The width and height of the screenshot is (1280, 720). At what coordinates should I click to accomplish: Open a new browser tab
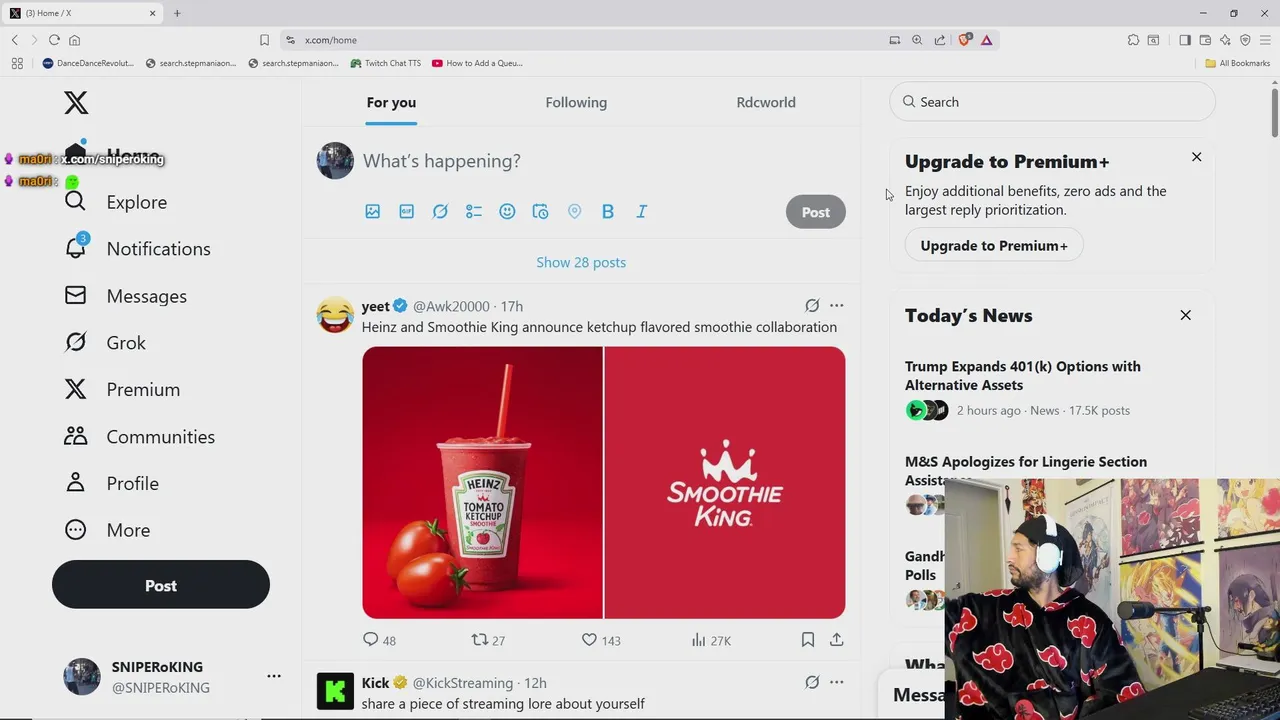click(x=177, y=13)
